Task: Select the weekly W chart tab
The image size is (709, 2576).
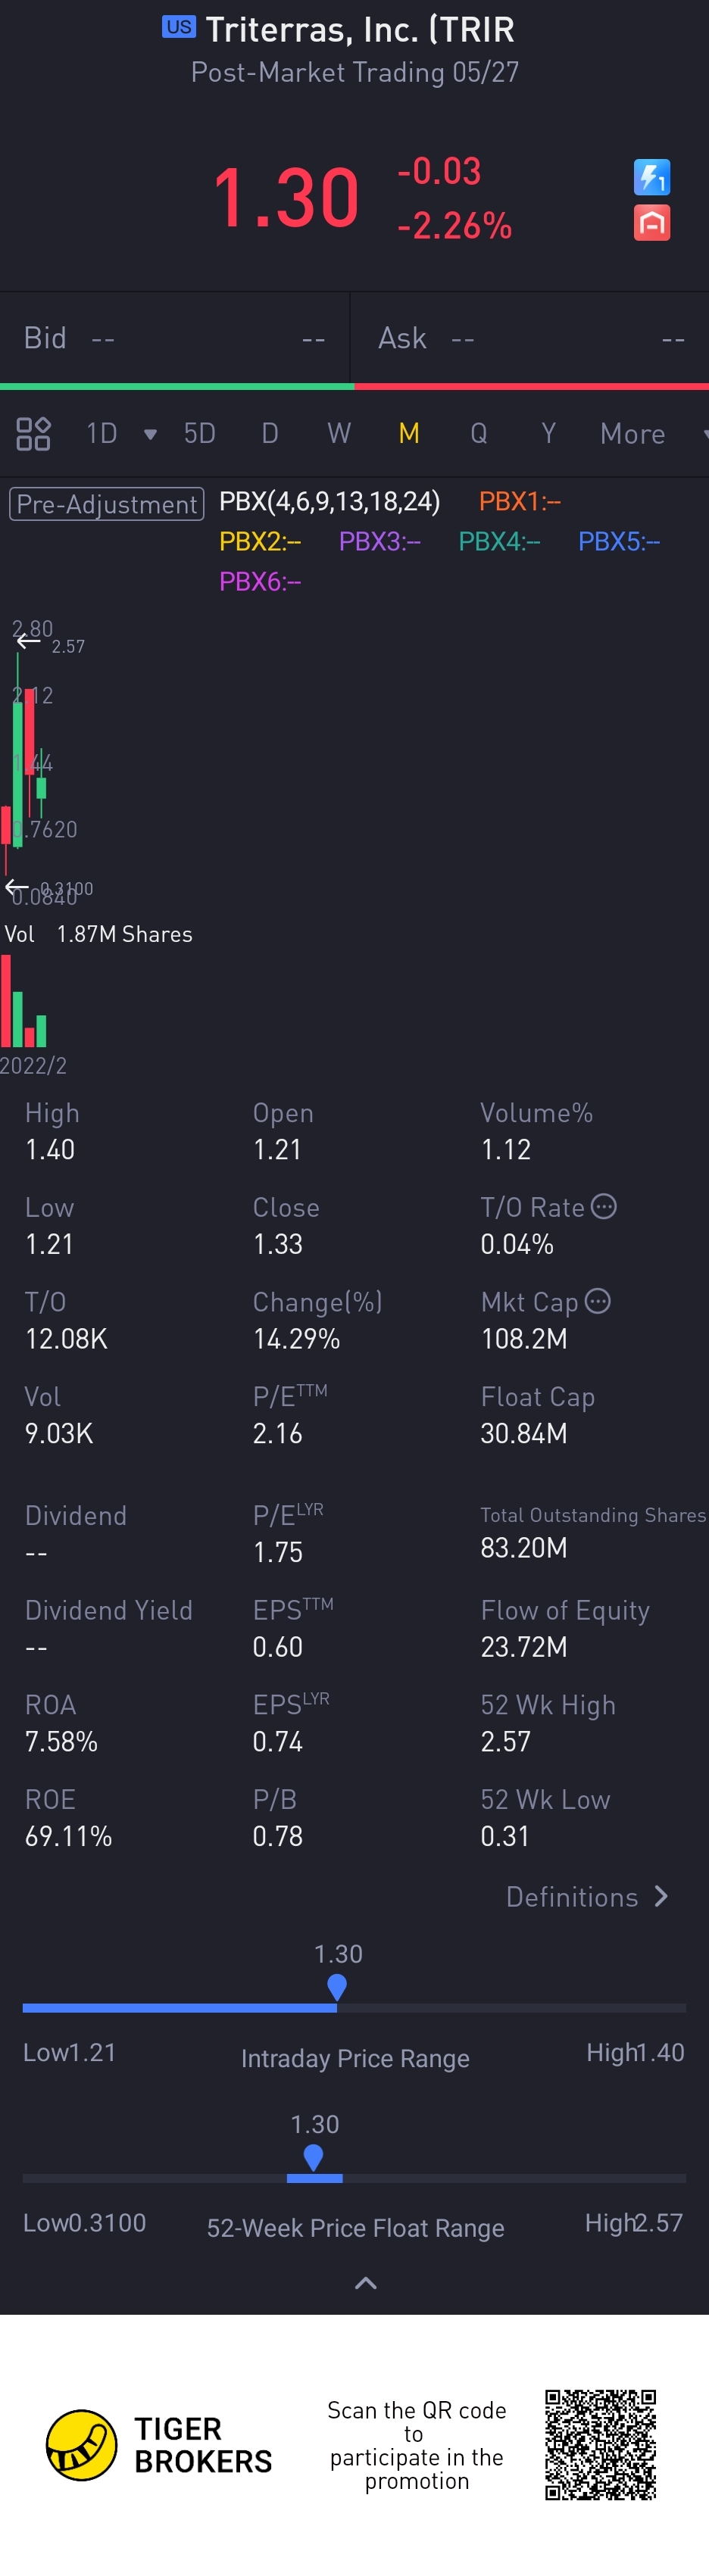Action: [x=339, y=434]
